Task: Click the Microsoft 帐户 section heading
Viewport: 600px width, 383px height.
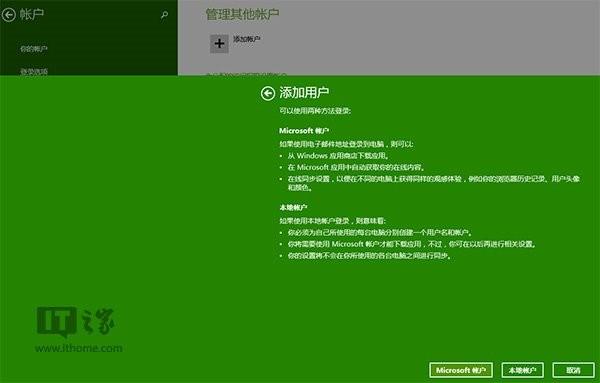Action: coord(304,130)
